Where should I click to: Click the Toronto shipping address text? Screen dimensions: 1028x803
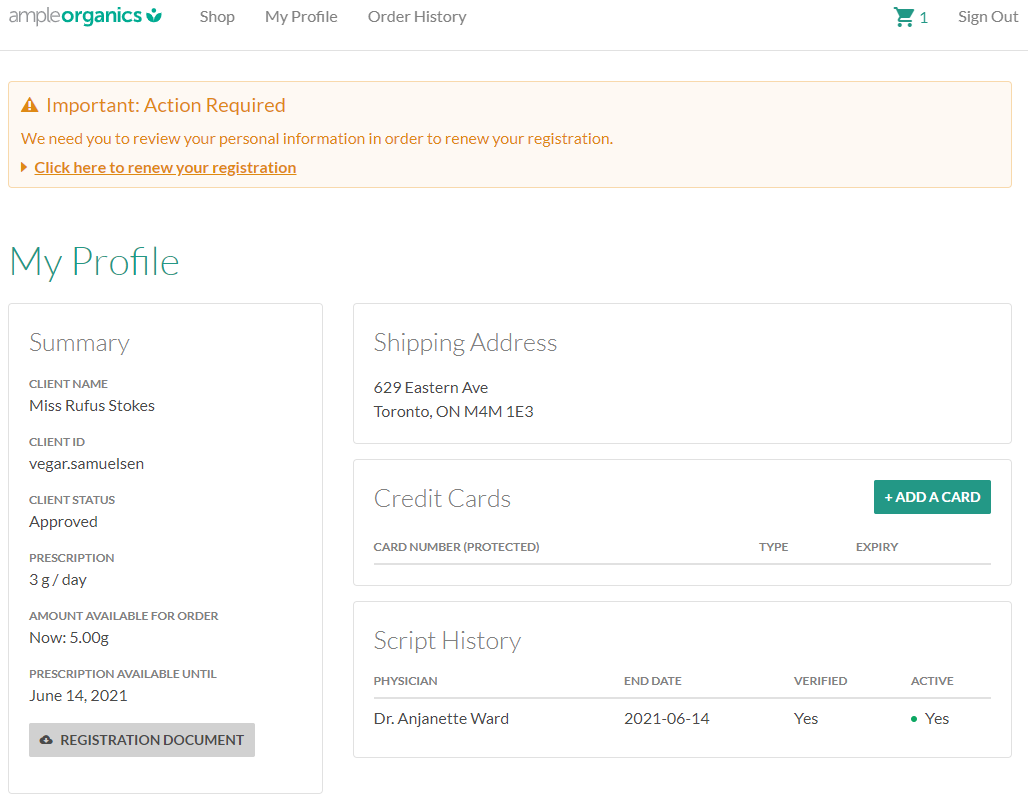tap(453, 411)
